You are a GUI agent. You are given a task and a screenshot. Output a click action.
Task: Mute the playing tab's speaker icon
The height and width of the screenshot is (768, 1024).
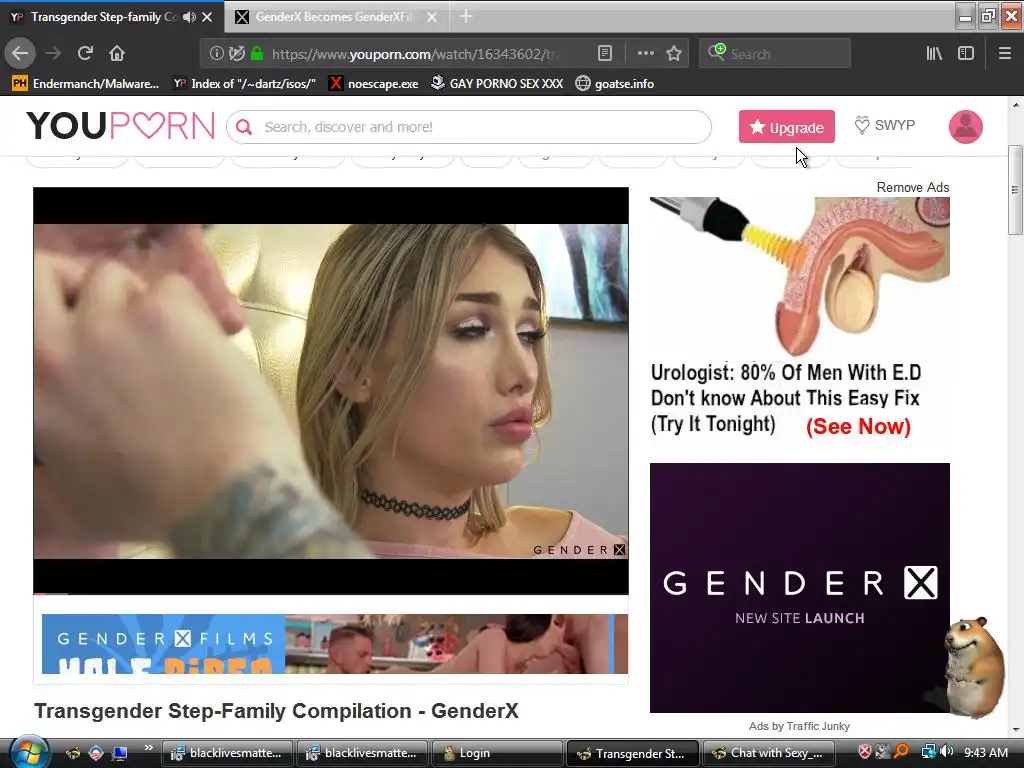tap(189, 17)
